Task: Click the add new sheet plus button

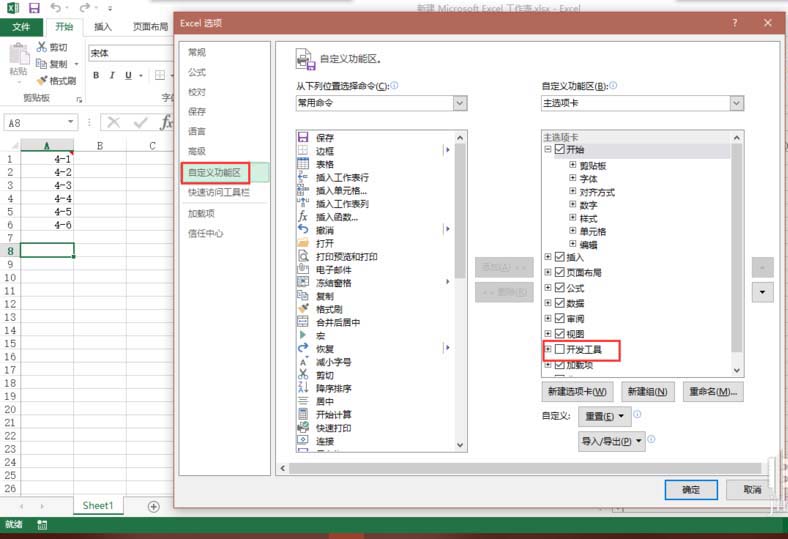Action: 154,506
